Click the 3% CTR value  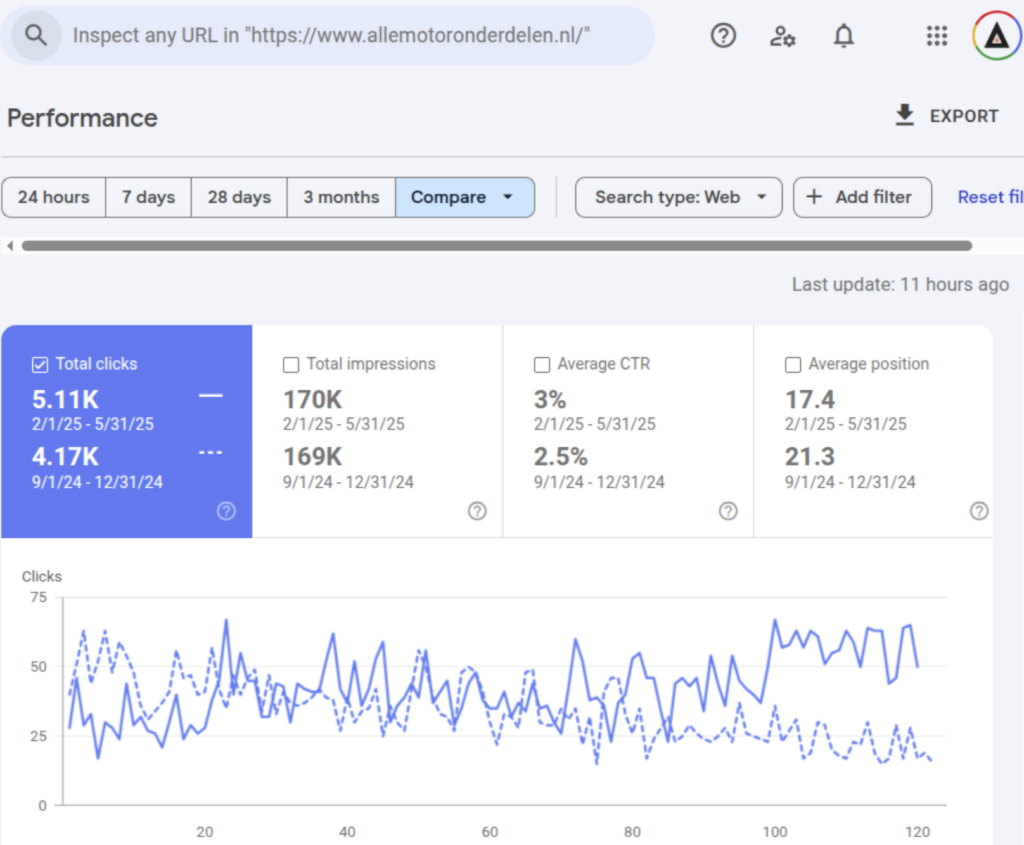[x=550, y=400]
